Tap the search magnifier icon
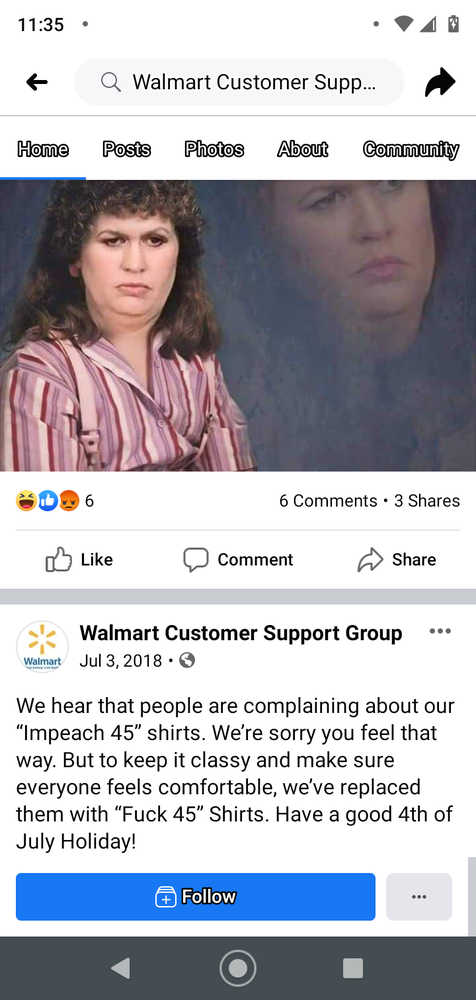 (111, 82)
